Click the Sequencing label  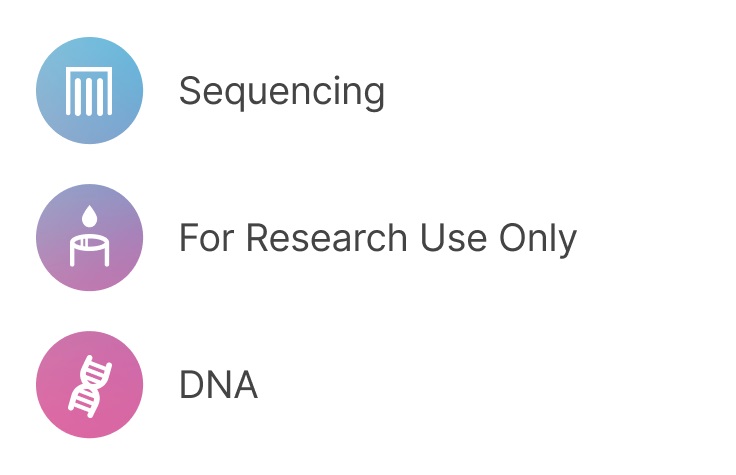(282, 92)
